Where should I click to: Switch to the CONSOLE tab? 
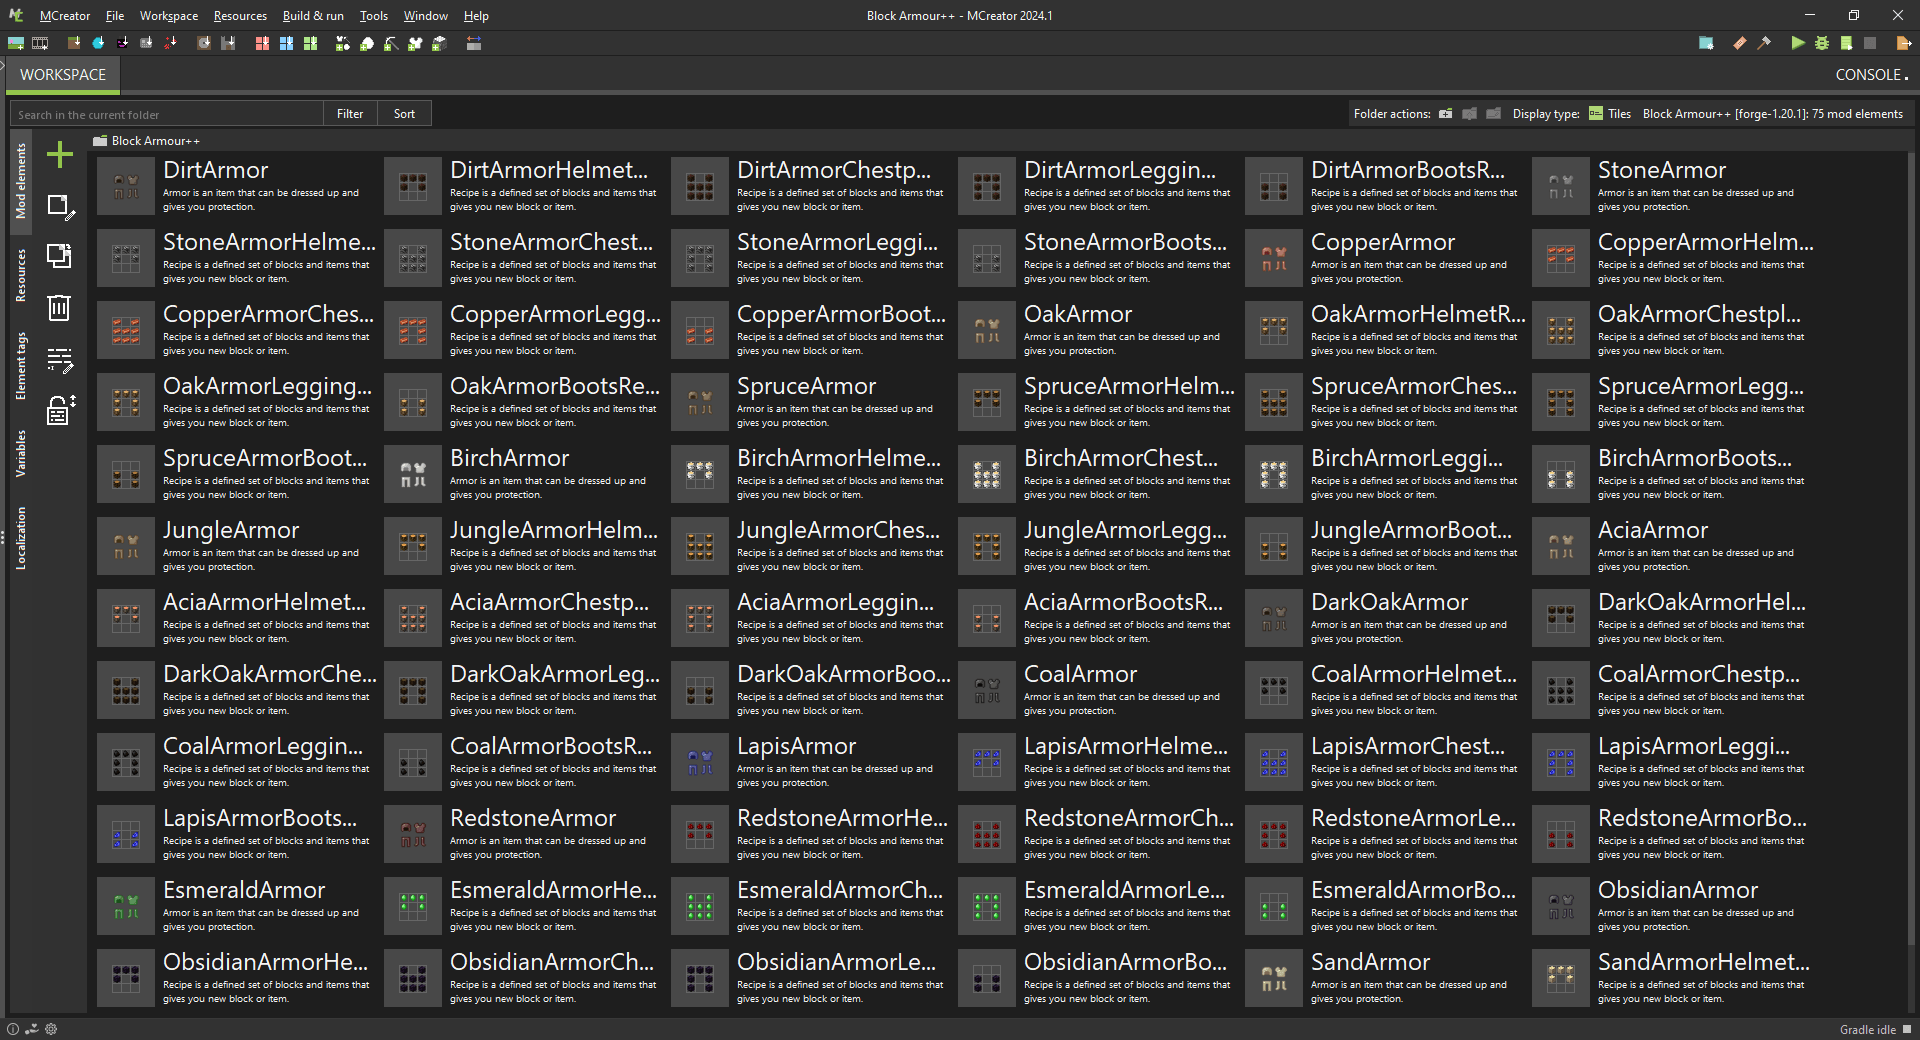1870,75
